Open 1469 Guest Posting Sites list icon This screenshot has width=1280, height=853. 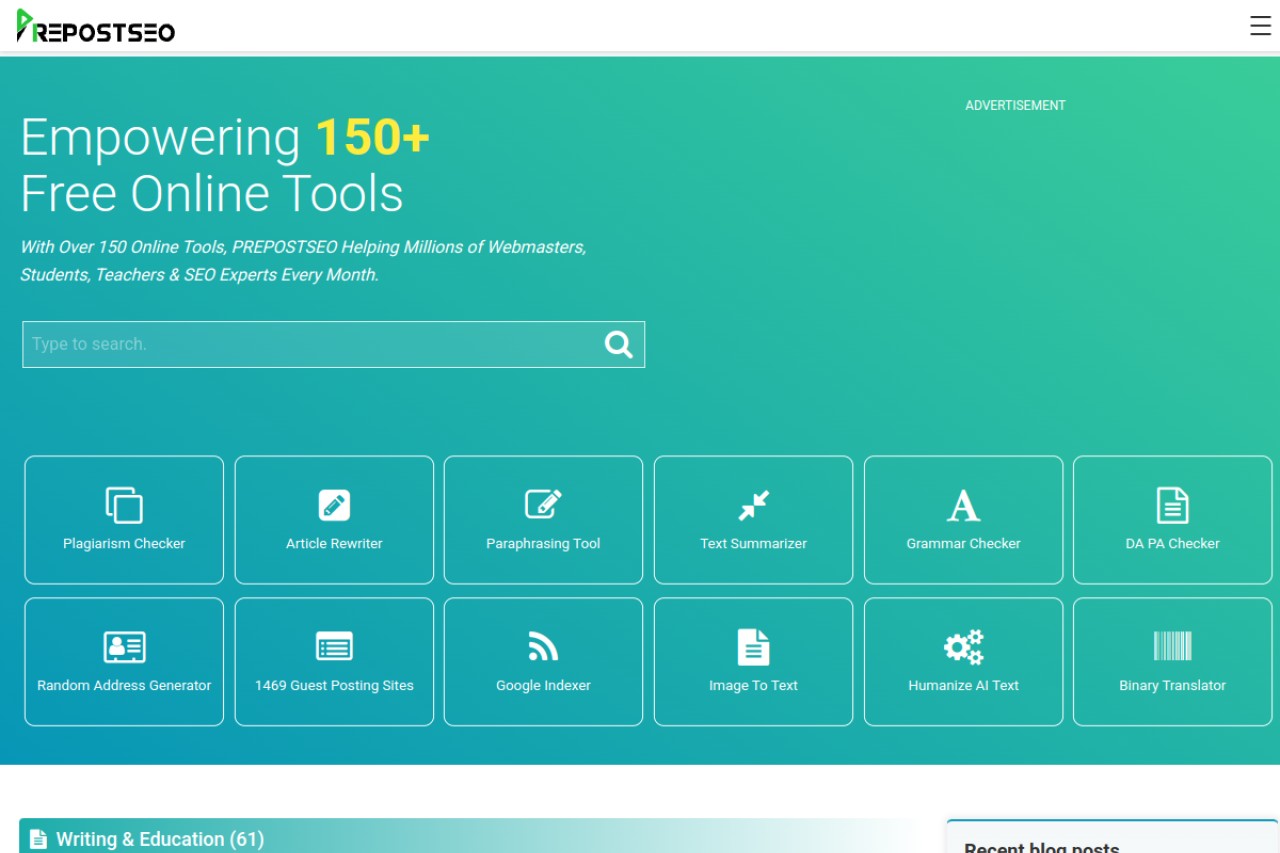click(x=334, y=647)
